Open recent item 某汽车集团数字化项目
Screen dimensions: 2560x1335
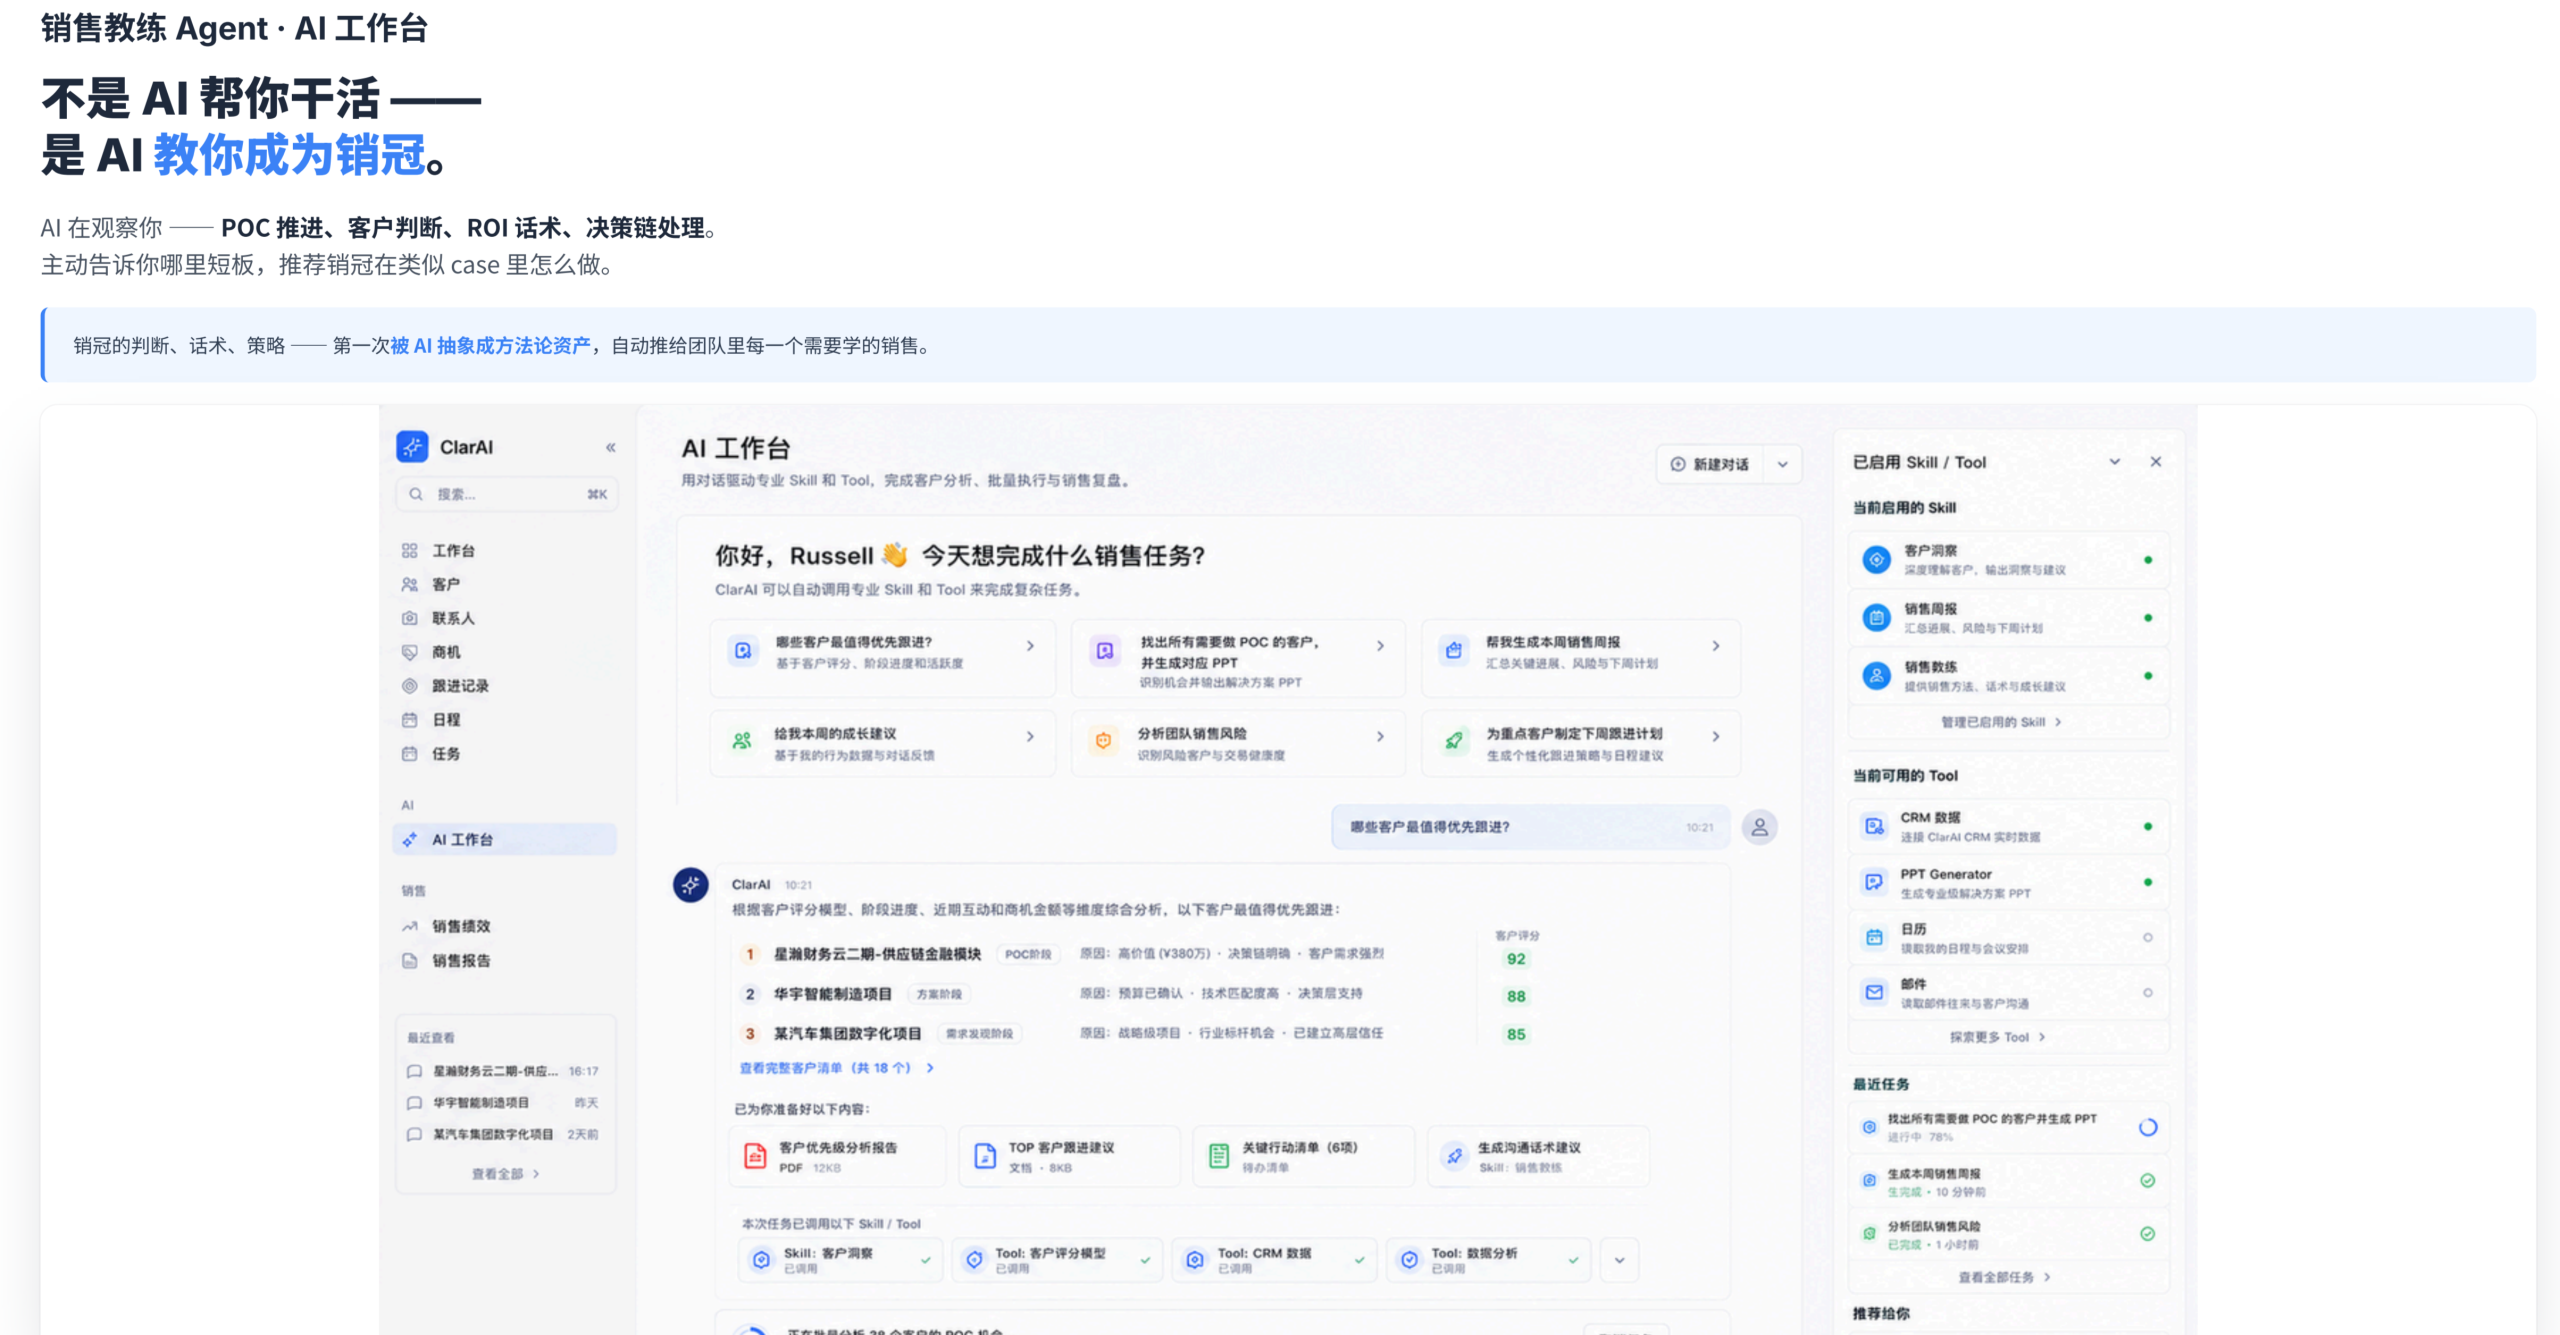(x=504, y=1134)
